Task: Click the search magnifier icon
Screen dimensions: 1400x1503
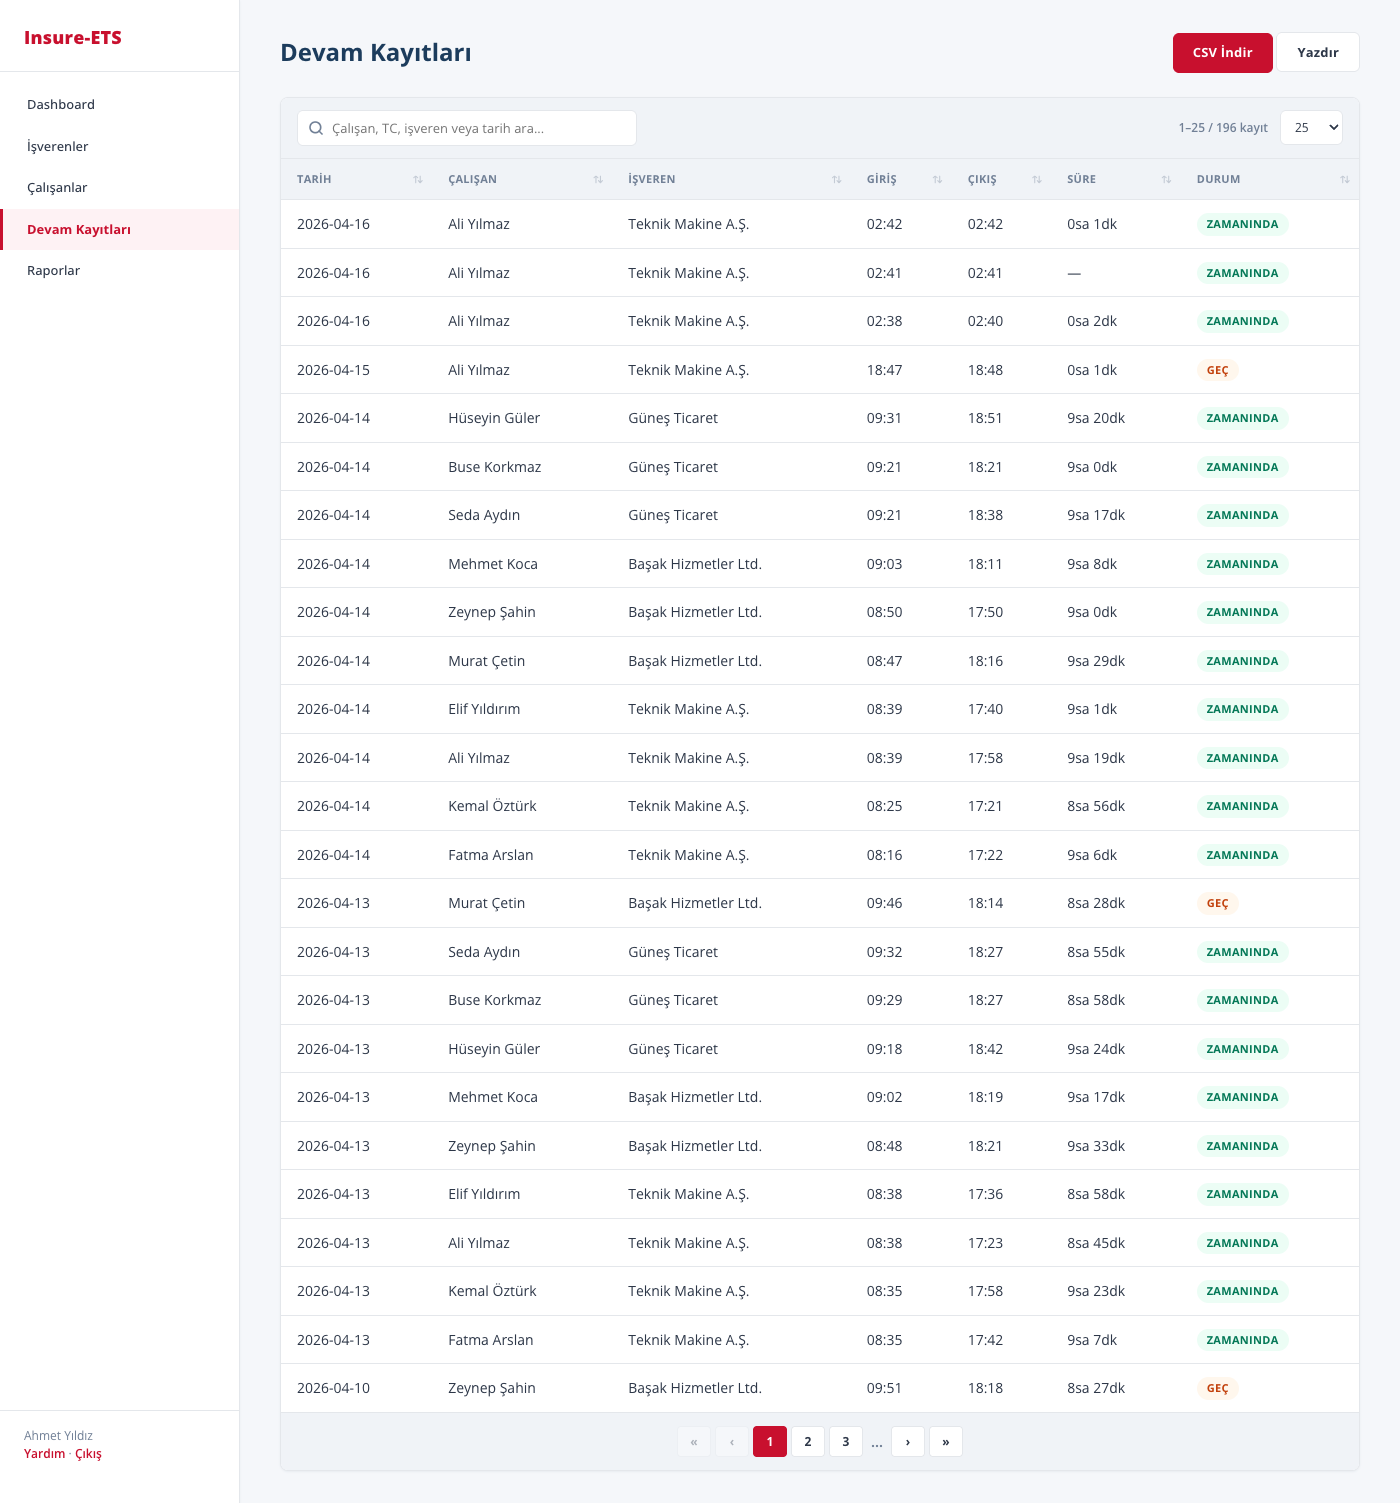Action: (316, 128)
